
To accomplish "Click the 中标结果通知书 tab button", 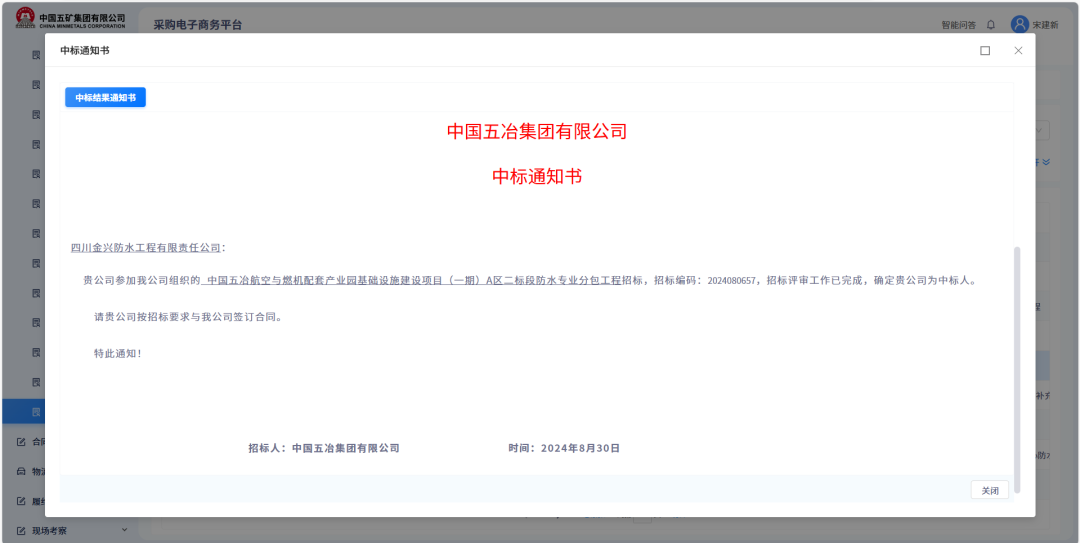I will point(105,97).
